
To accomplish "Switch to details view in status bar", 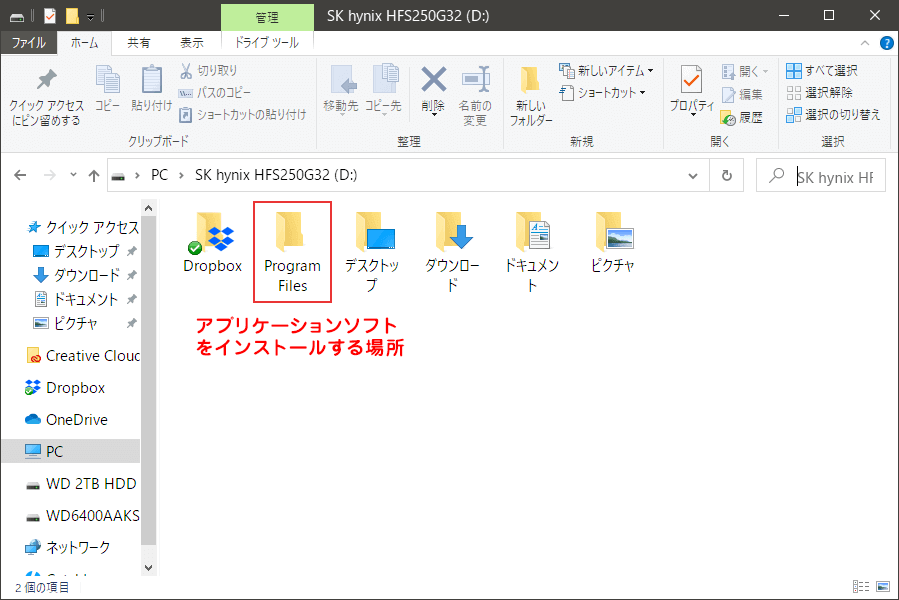I will coord(861,586).
